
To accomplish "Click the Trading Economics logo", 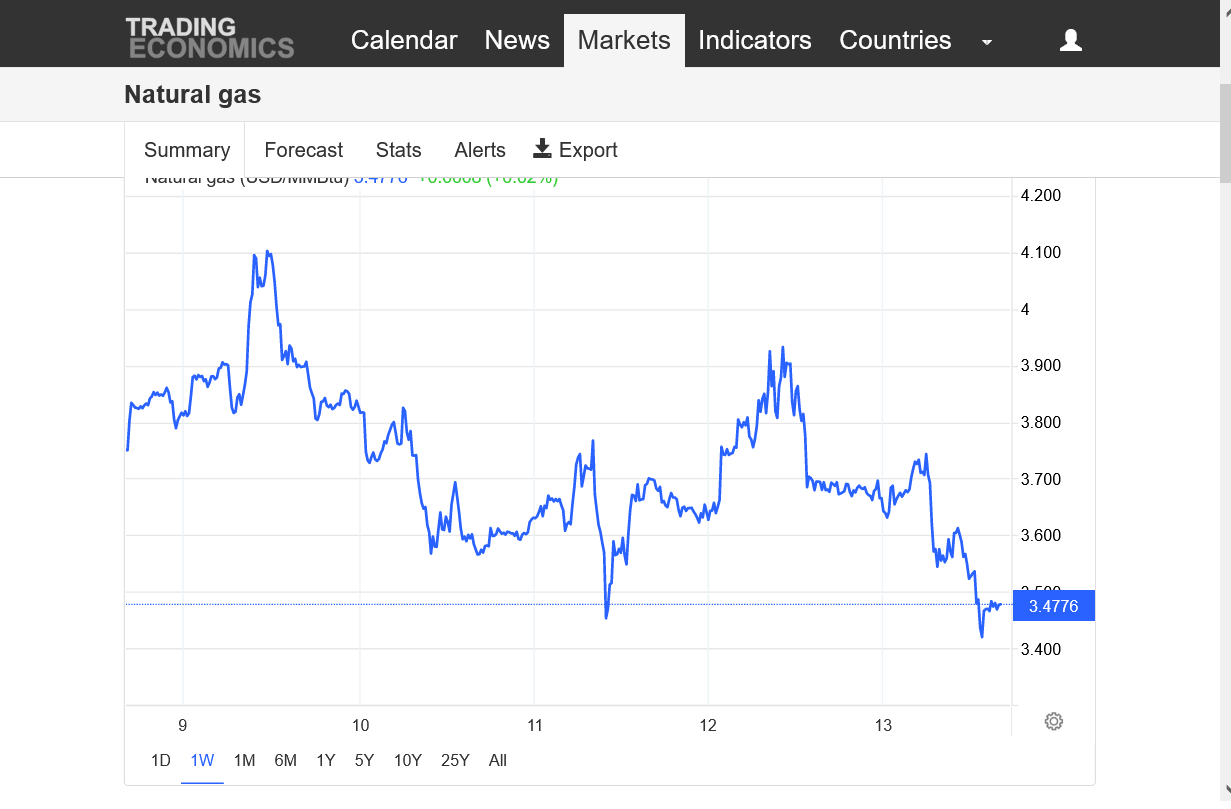I will pos(210,38).
